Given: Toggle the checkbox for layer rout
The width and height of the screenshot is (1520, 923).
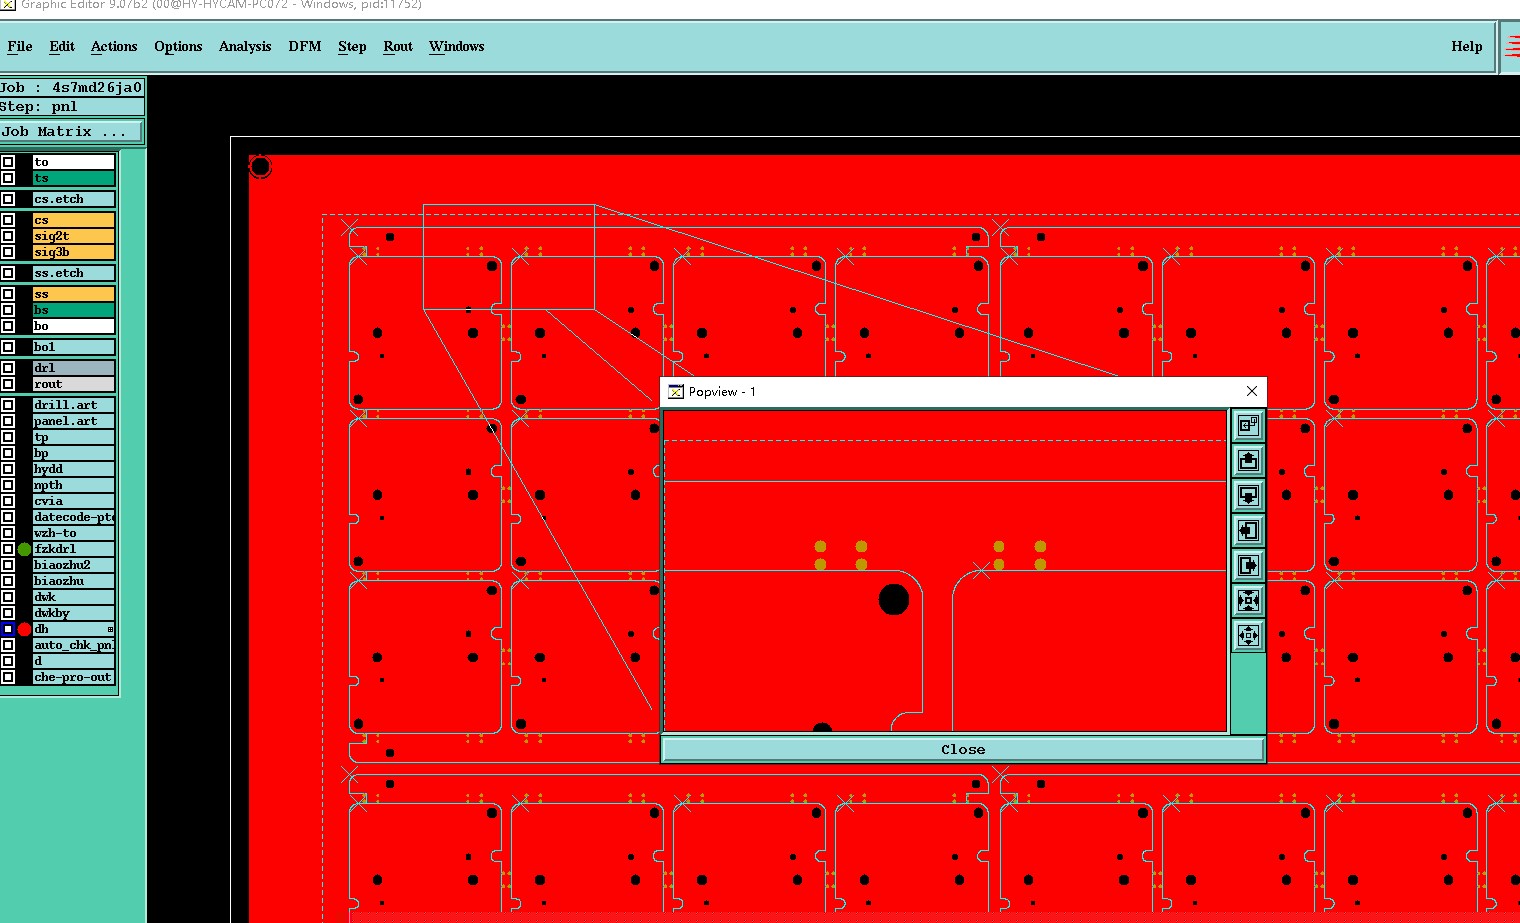Looking at the screenshot, I should click(x=8, y=384).
